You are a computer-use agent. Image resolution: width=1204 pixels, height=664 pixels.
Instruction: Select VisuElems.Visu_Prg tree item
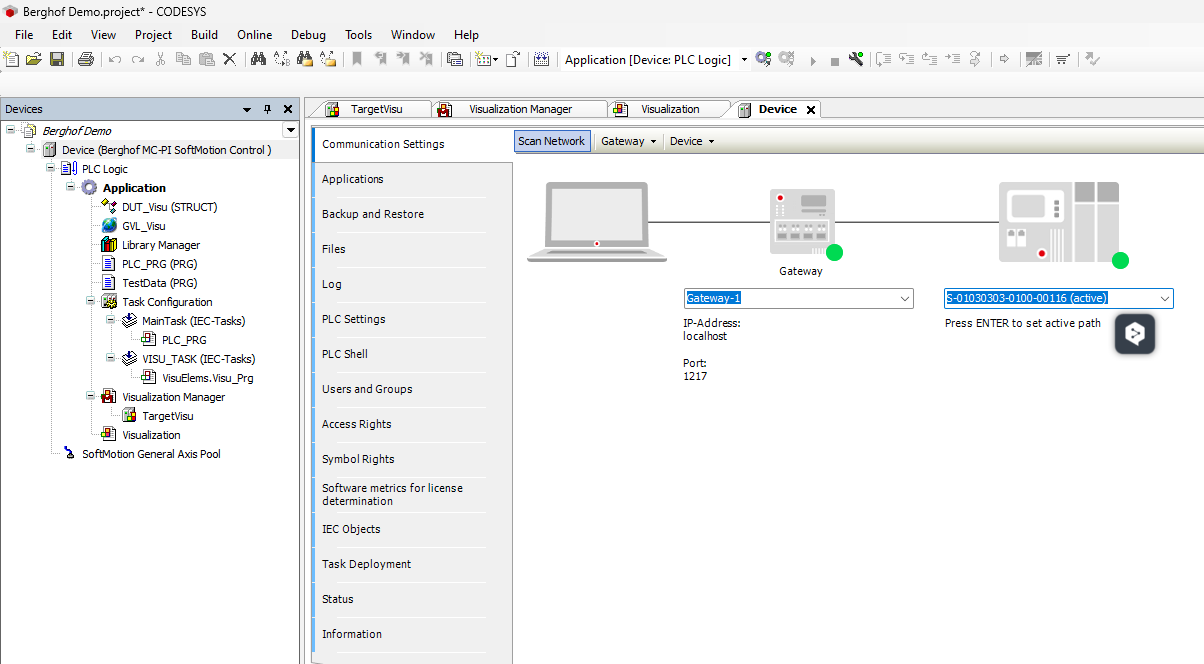[x=207, y=378]
